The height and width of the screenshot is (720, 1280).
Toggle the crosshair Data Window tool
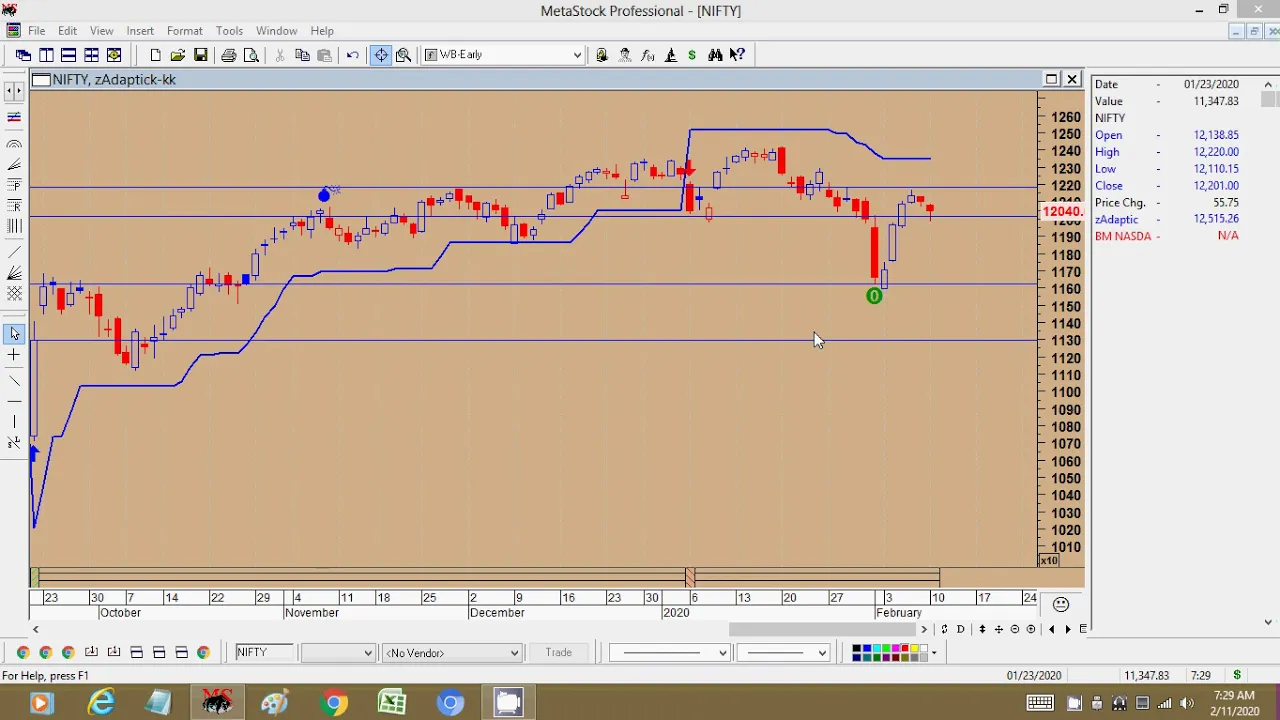pos(381,55)
